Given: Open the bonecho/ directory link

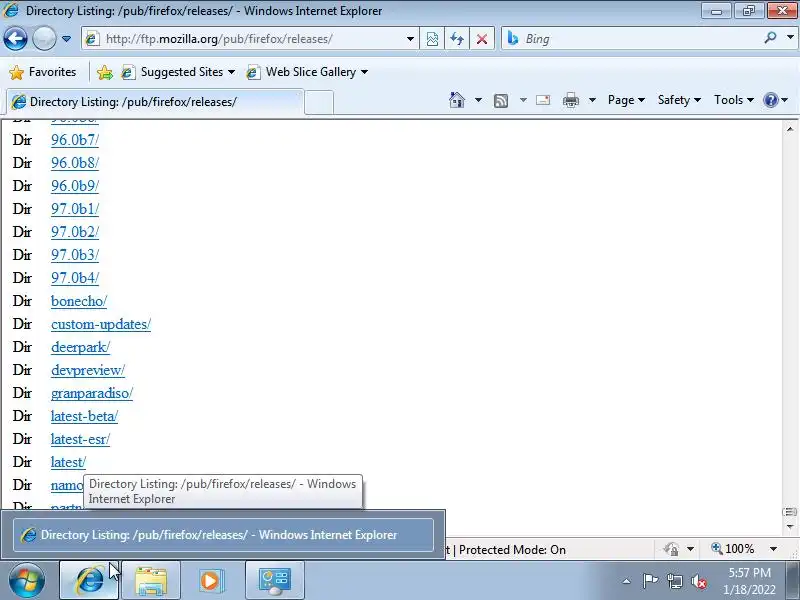Looking at the screenshot, I should tap(79, 301).
